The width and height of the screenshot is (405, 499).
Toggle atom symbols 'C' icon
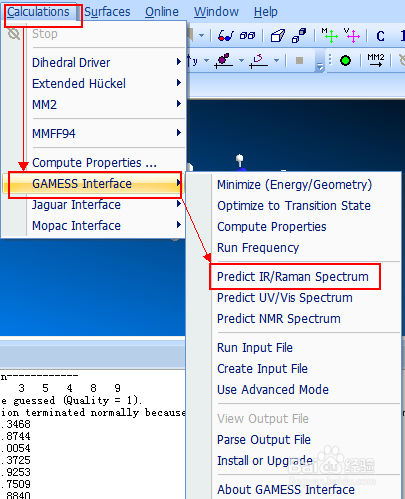(380, 36)
